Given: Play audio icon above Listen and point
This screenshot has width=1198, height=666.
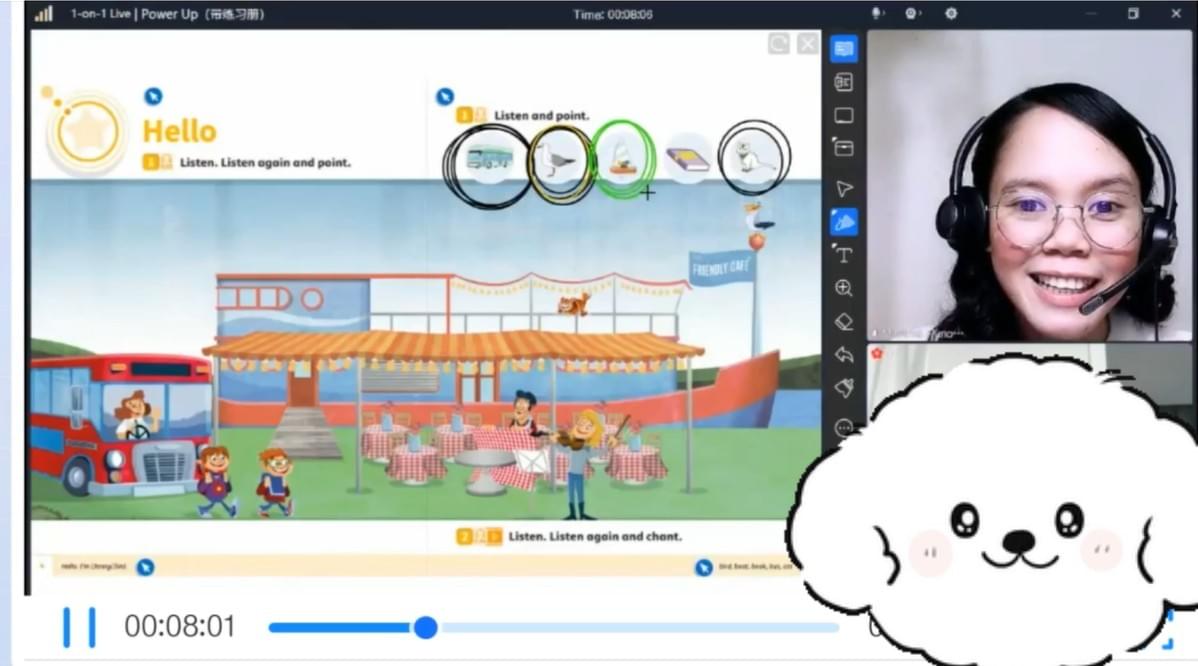Looking at the screenshot, I should point(445,97).
